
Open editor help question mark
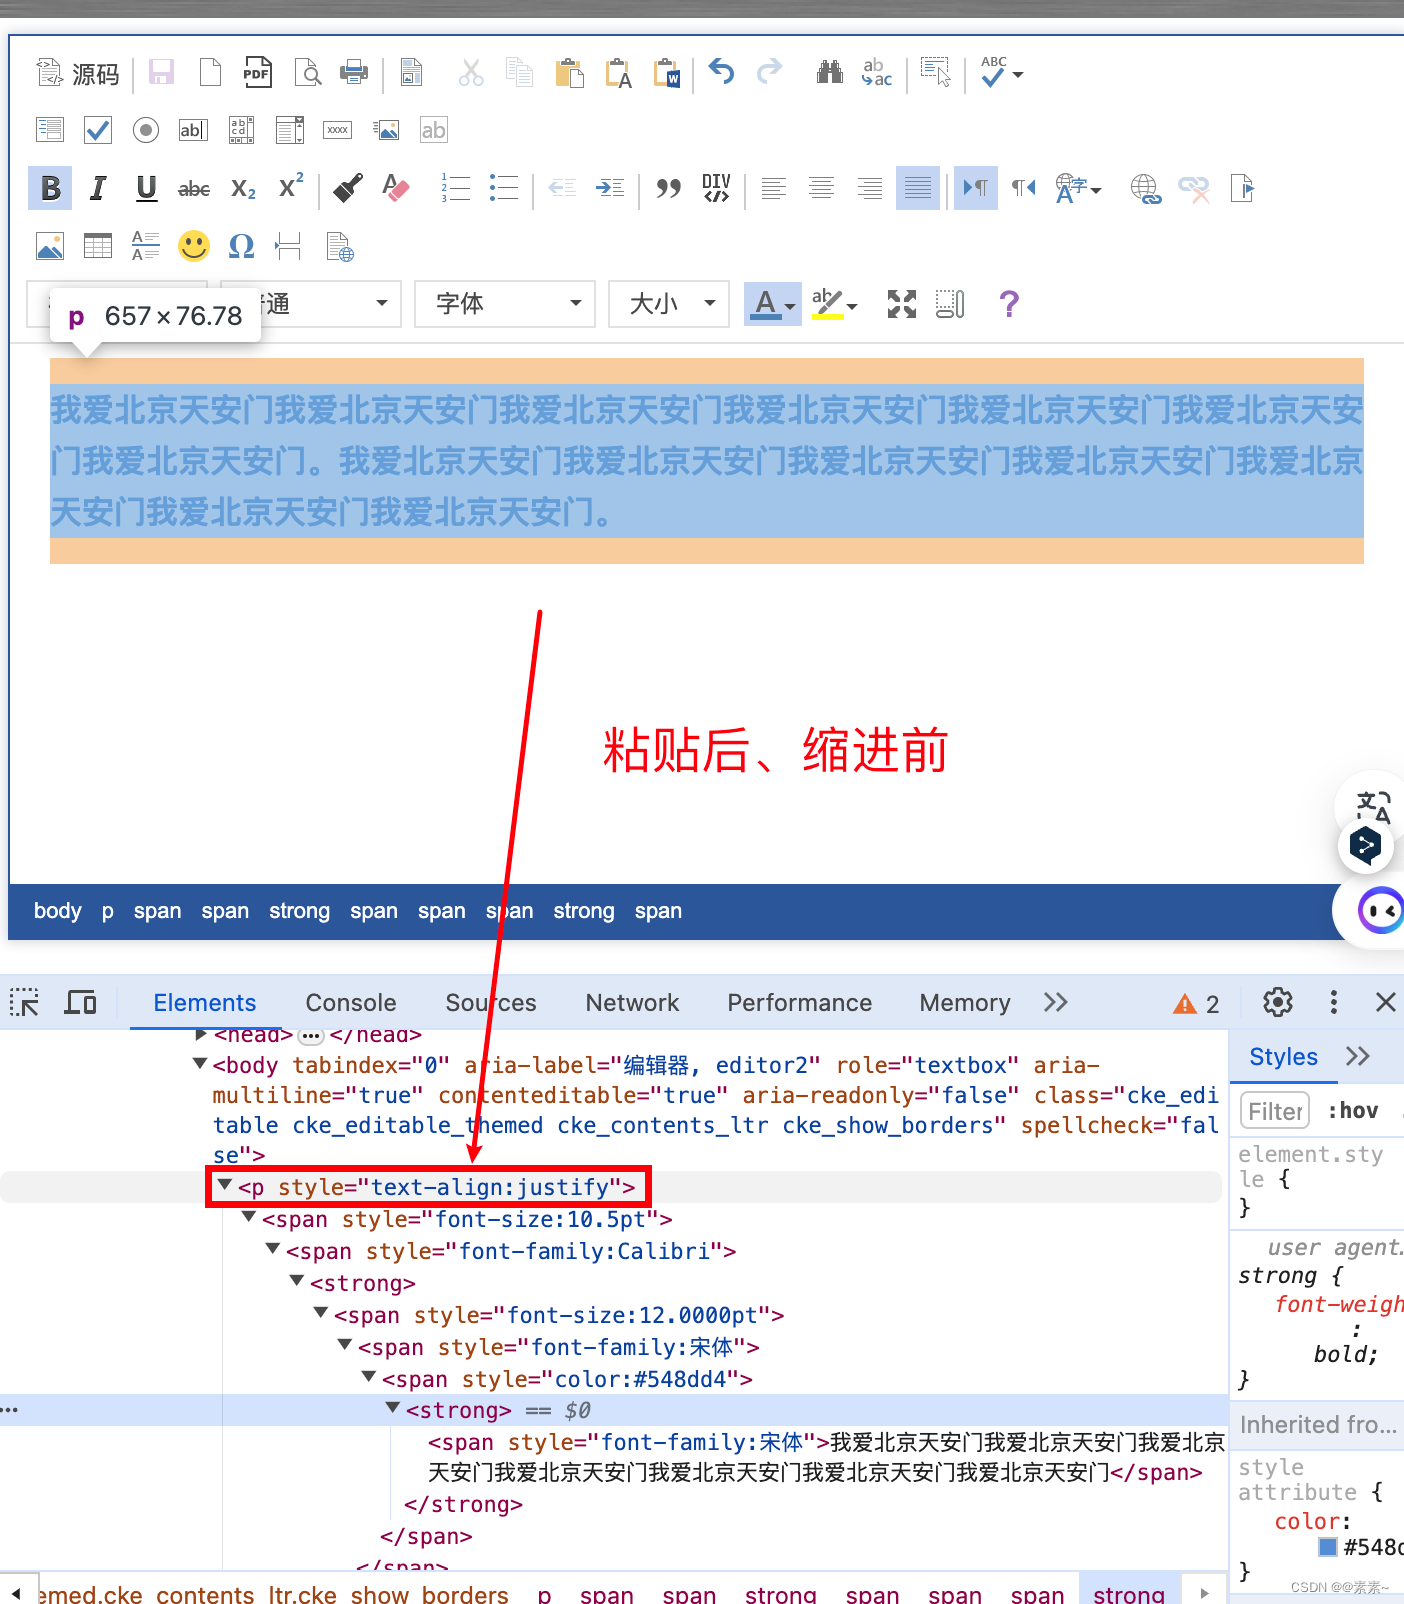(1009, 304)
